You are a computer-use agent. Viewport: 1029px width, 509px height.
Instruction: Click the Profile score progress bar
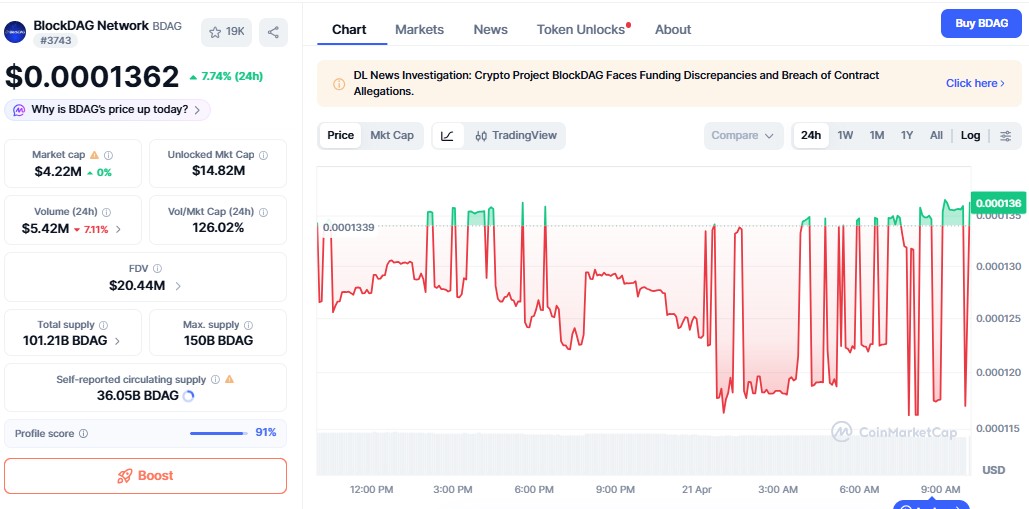(219, 433)
